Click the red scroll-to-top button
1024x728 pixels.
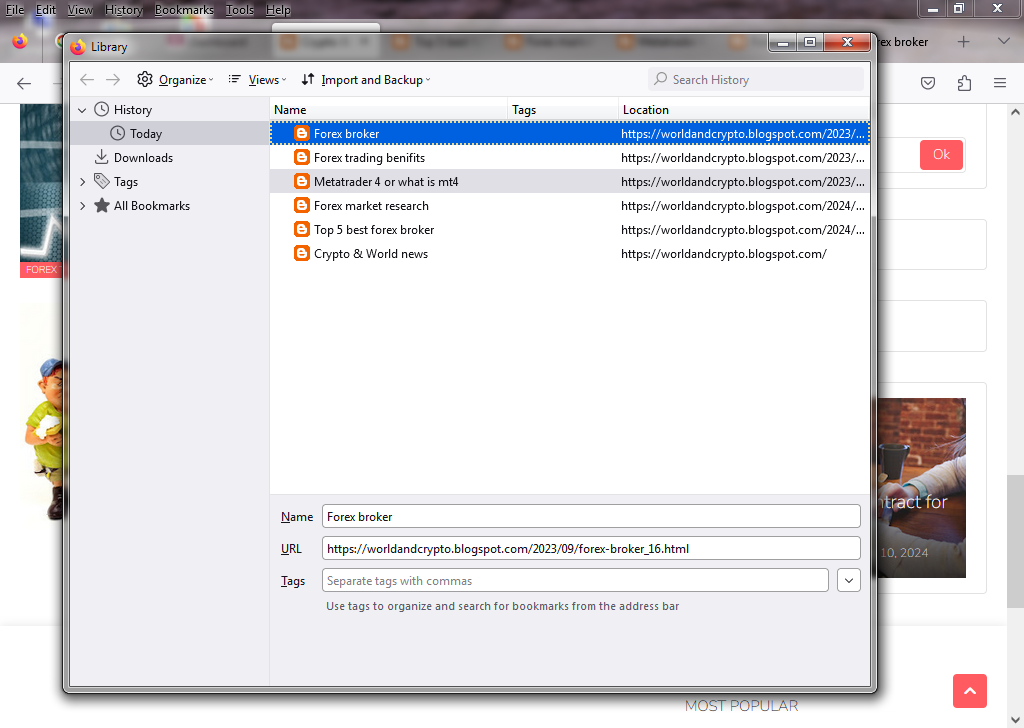click(970, 691)
